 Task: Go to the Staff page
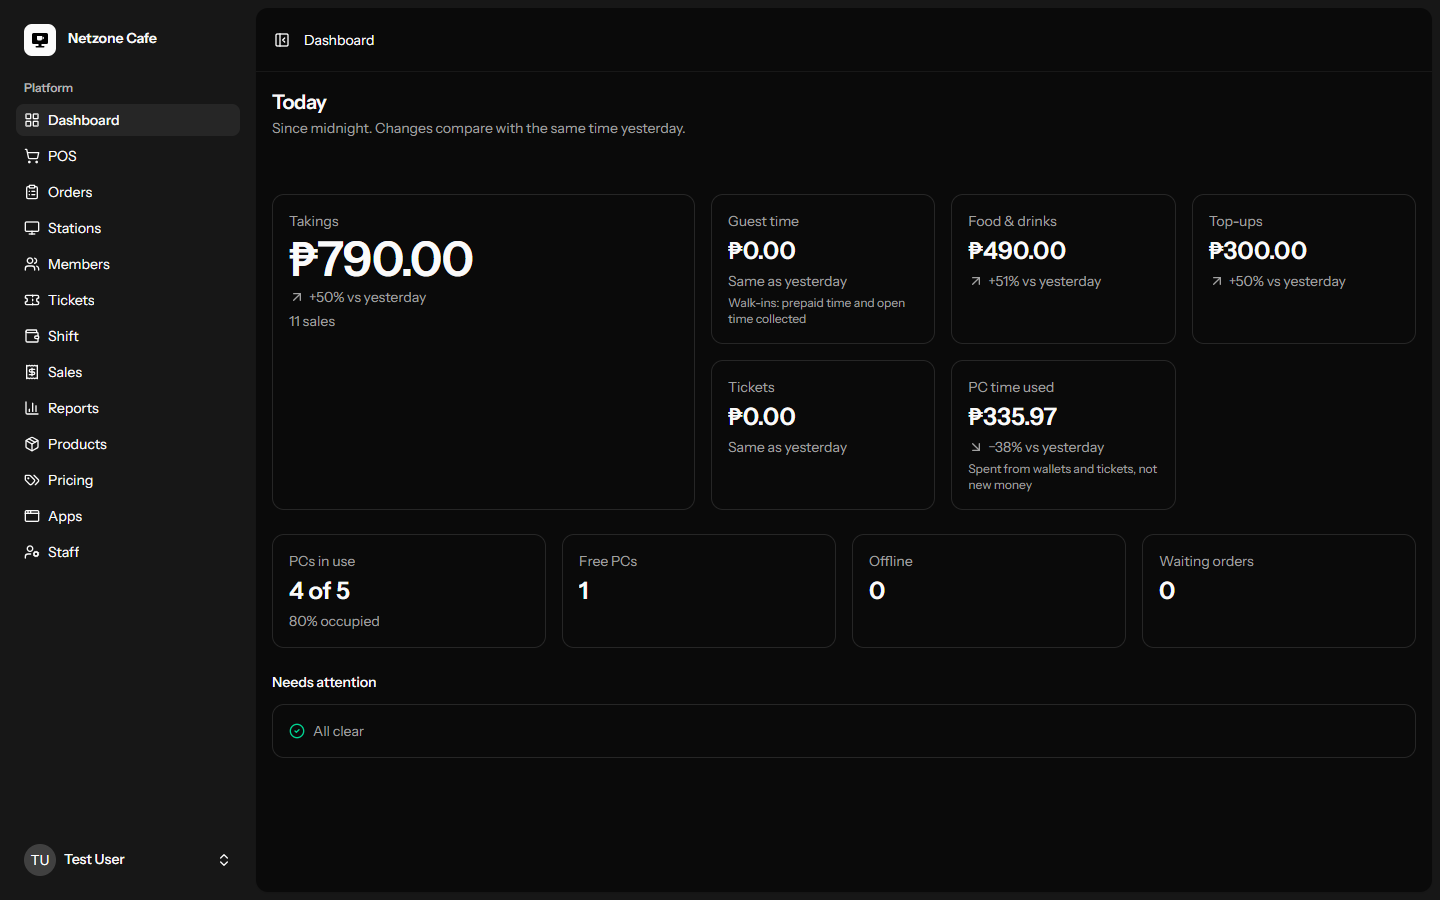click(128, 552)
